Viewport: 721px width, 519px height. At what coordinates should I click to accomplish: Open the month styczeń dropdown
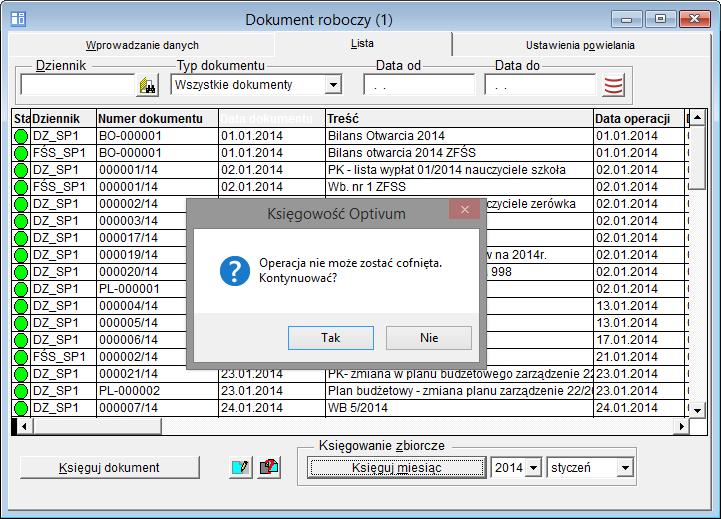(x=624, y=468)
